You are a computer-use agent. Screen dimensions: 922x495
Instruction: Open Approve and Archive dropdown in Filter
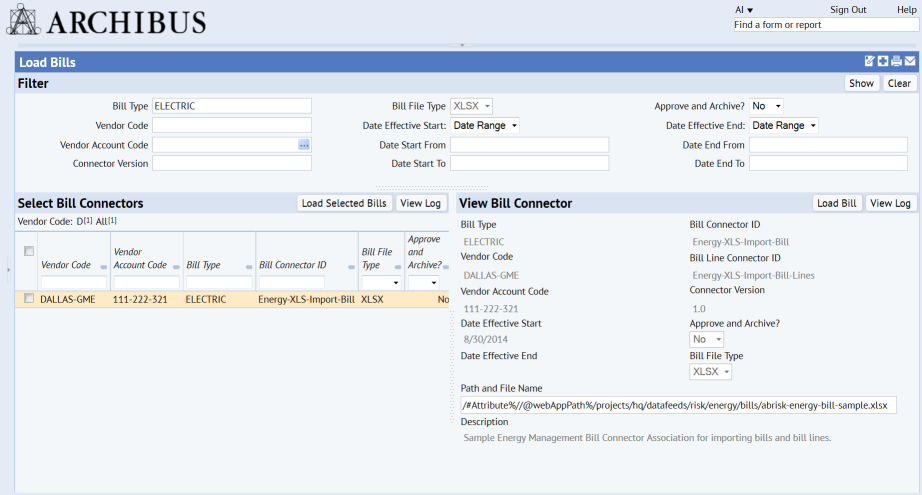coord(766,106)
